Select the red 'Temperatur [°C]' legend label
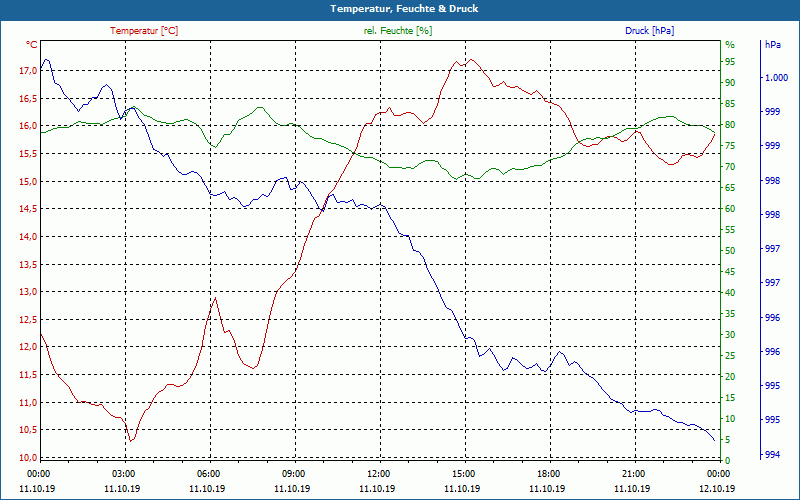Image resolution: width=800 pixels, height=500 pixels. click(x=144, y=31)
